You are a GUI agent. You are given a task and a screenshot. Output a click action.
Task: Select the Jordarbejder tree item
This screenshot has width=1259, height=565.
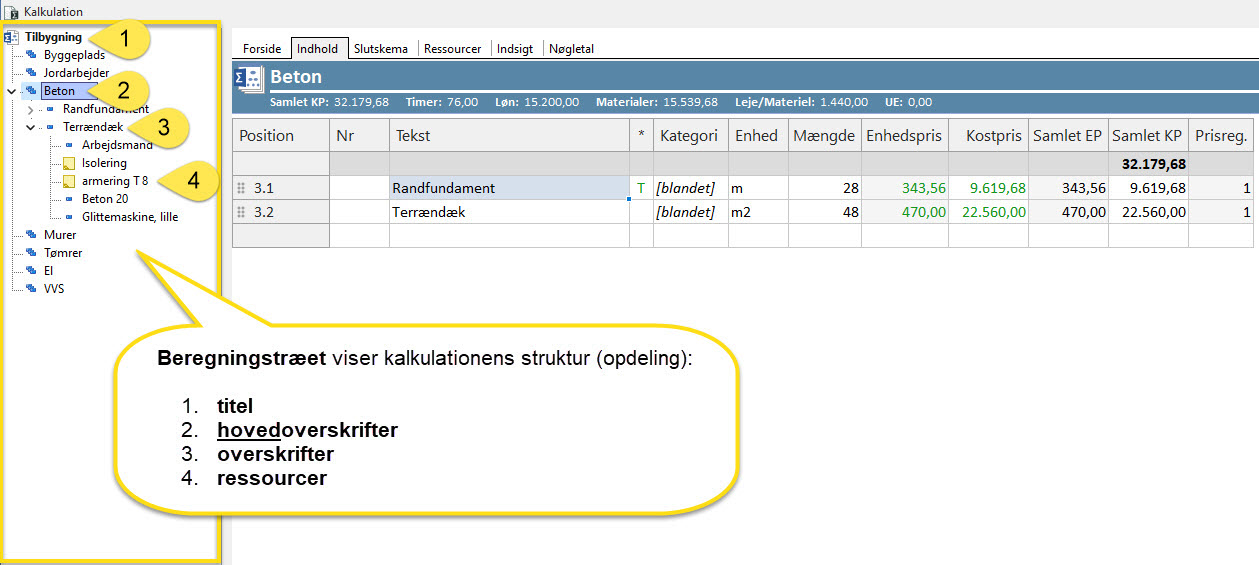point(76,73)
